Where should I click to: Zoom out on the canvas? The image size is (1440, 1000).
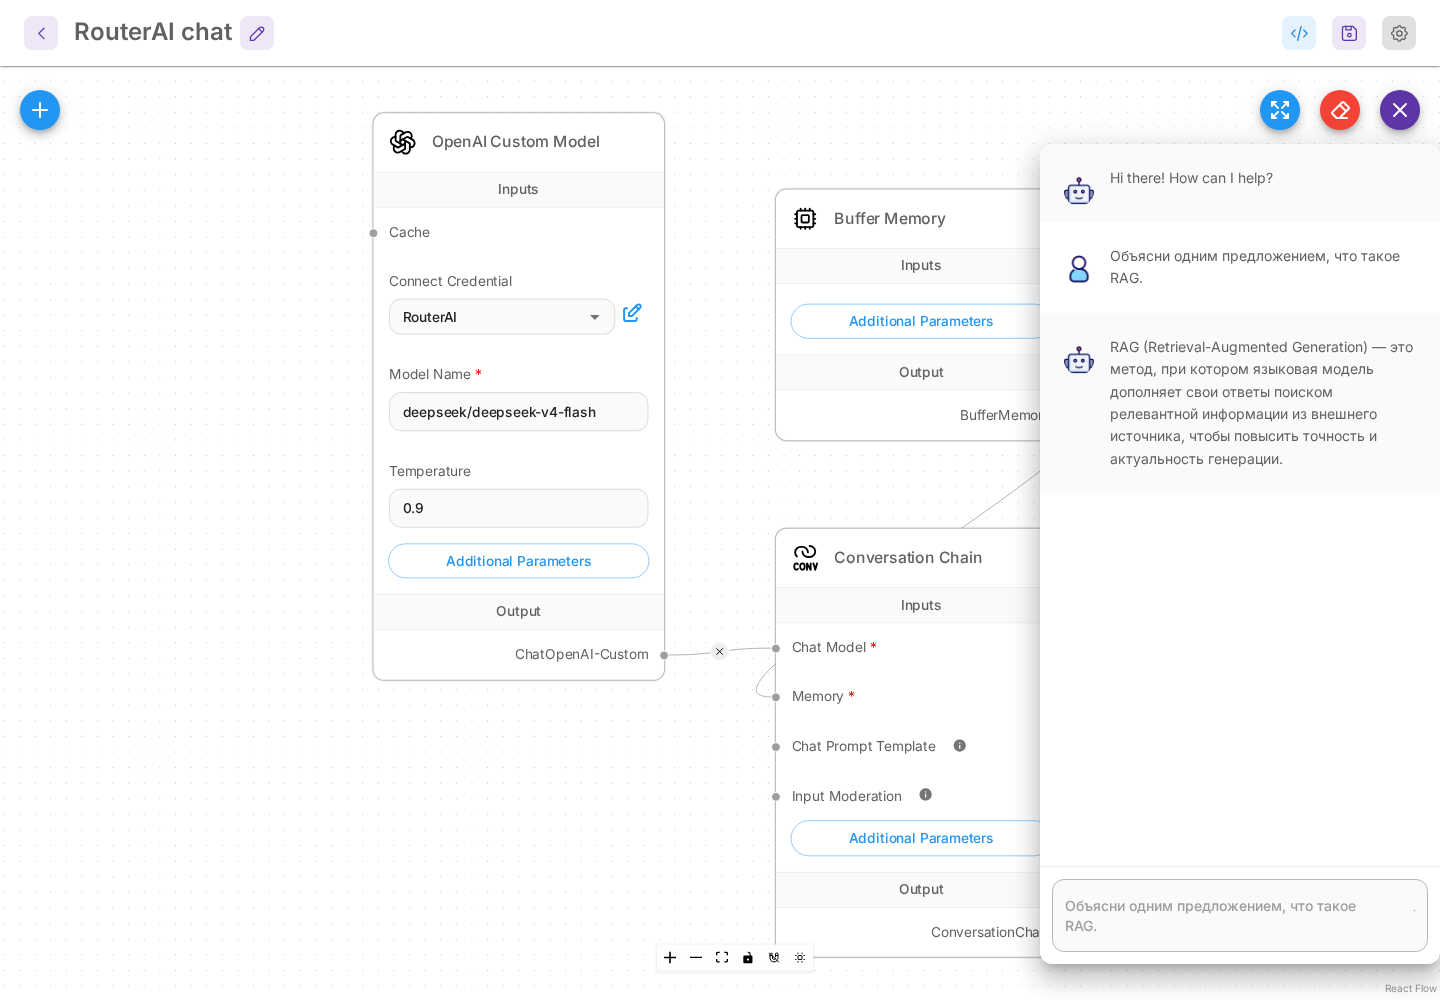click(x=696, y=958)
